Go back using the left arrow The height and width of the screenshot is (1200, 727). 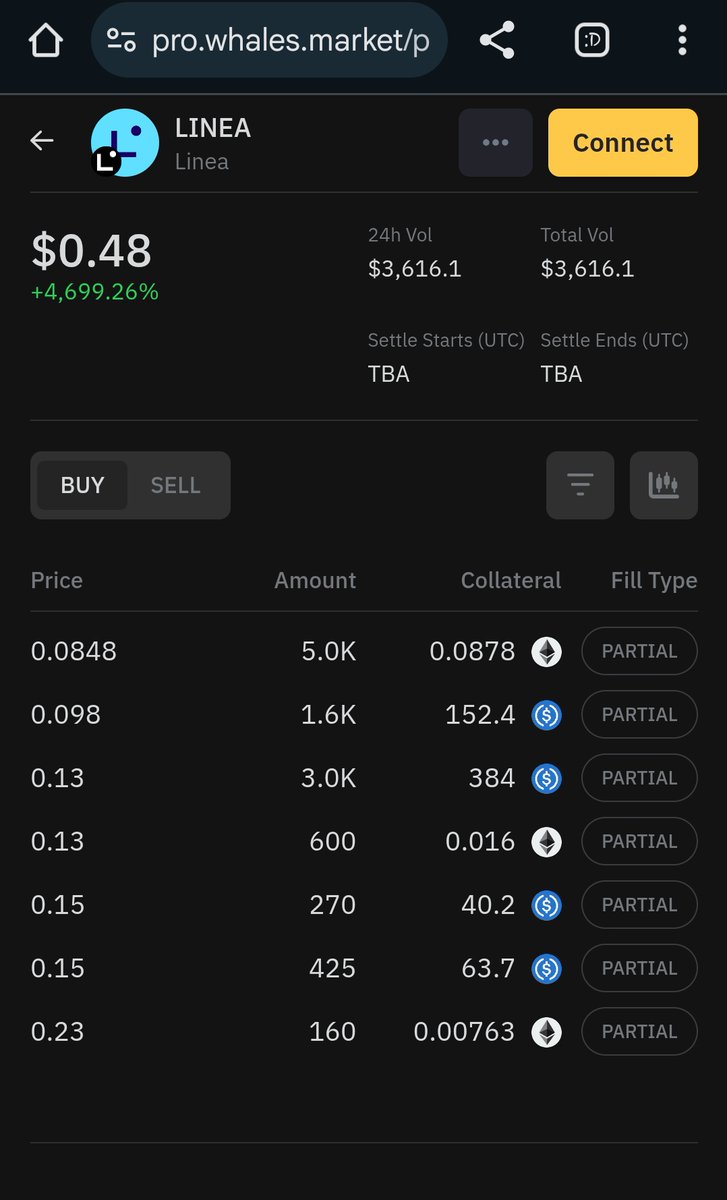pos(42,141)
